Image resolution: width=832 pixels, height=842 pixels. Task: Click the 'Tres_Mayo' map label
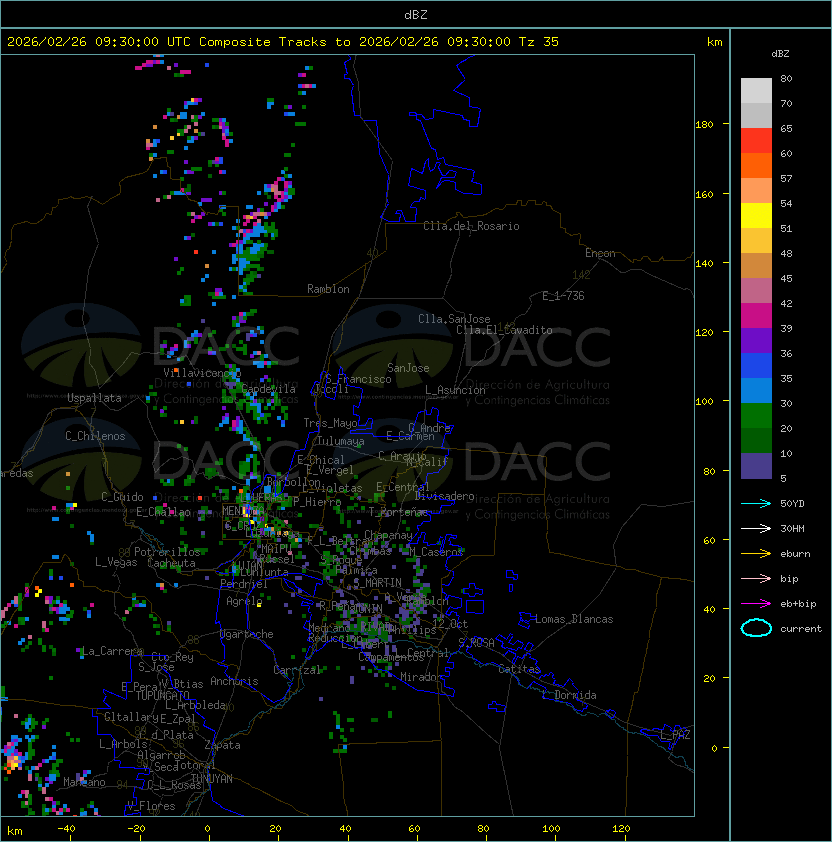coord(330,423)
